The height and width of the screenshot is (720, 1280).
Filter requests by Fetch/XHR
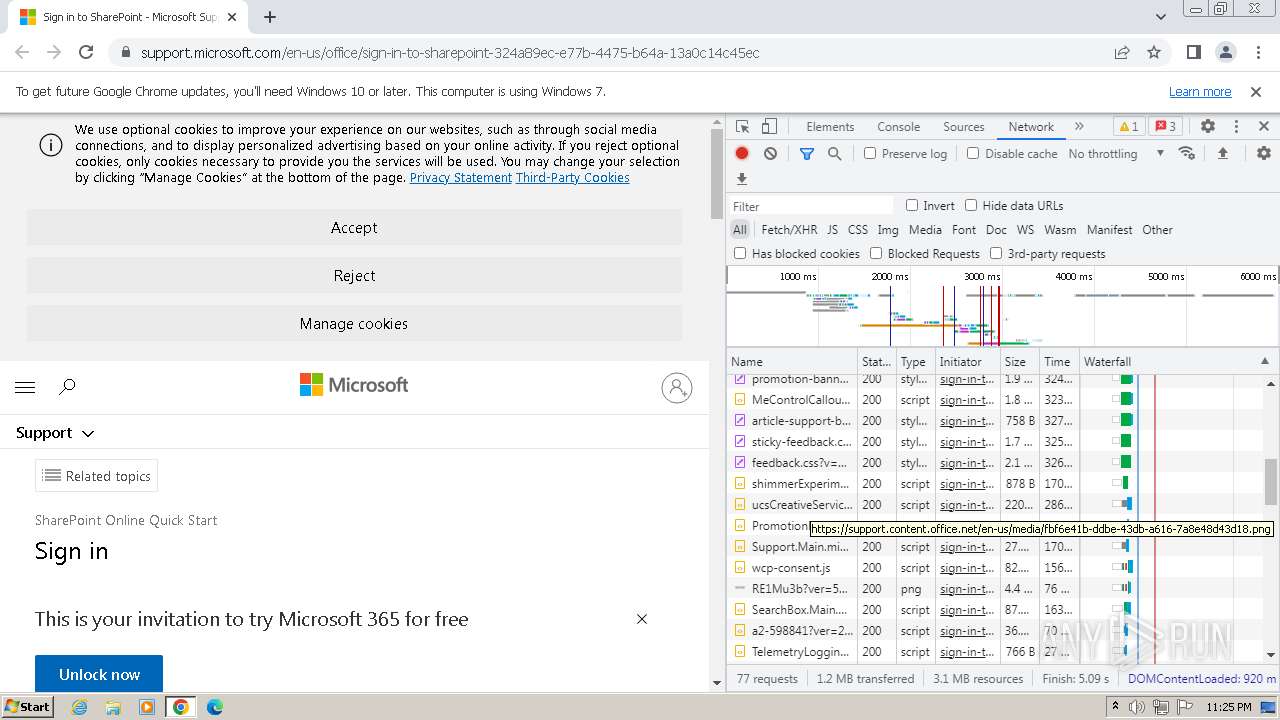789,230
